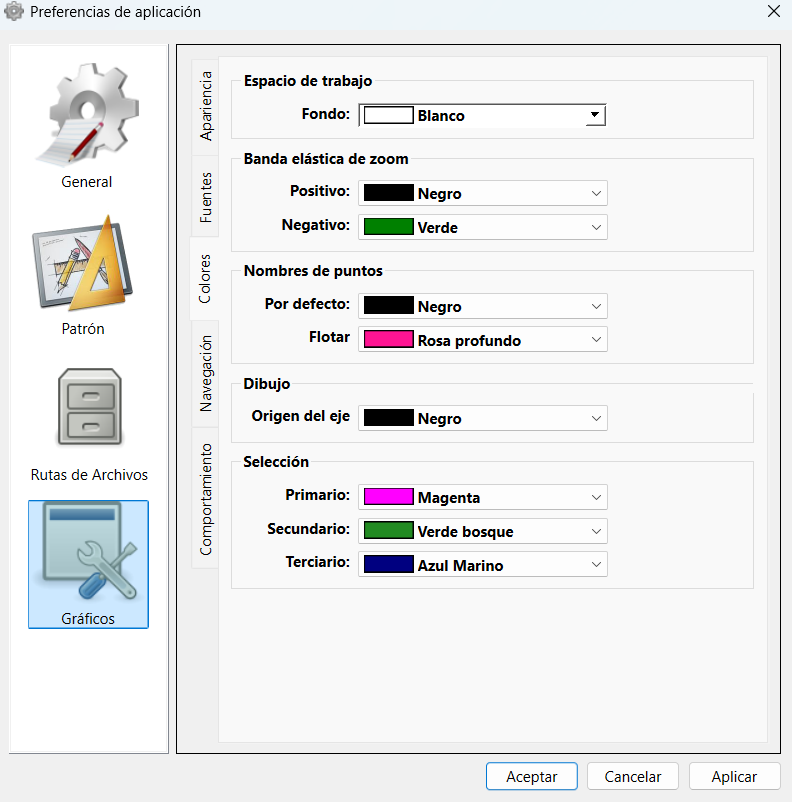This screenshot has width=792, height=802.
Task: Open Rutas de Archivos cabinet icon
Action: [x=89, y=410]
